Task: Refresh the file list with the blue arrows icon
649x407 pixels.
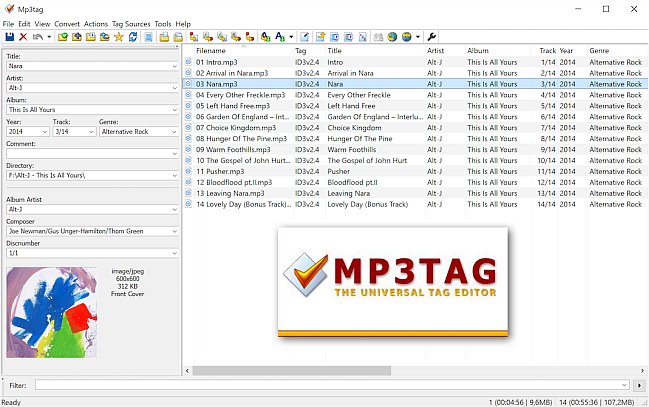Action: click(x=133, y=37)
